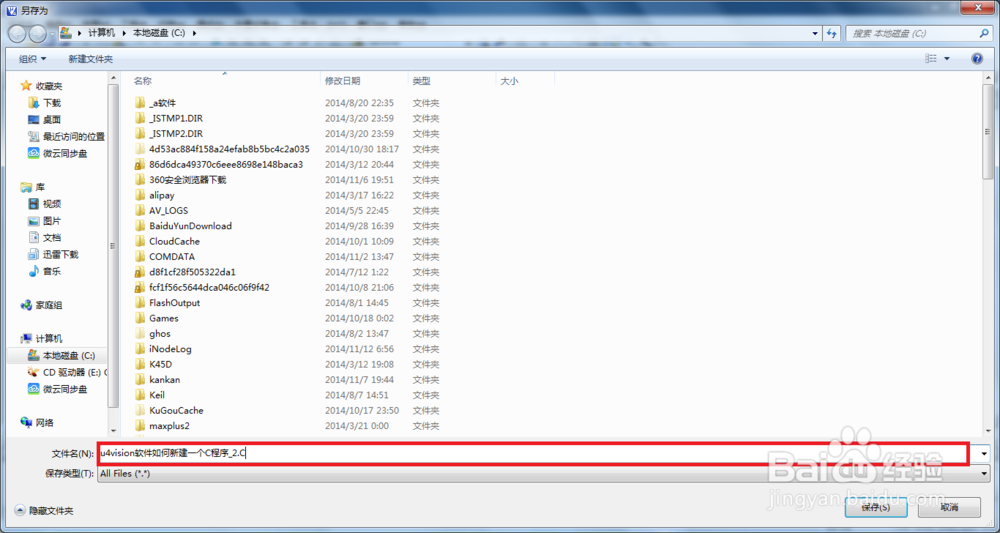The width and height of the screenshot is (1000, 533).
Task: Select 文档 in libraries
Action: click(52, 237)
